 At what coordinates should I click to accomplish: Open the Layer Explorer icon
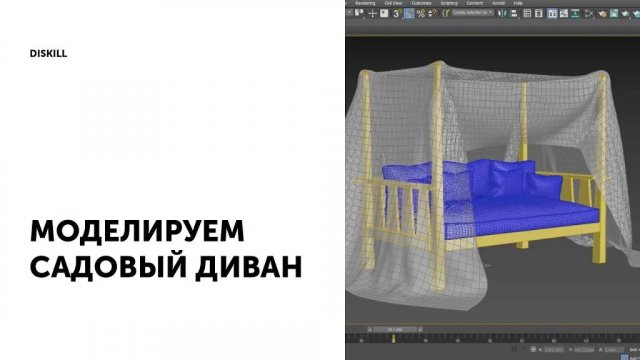coord(539,13)
